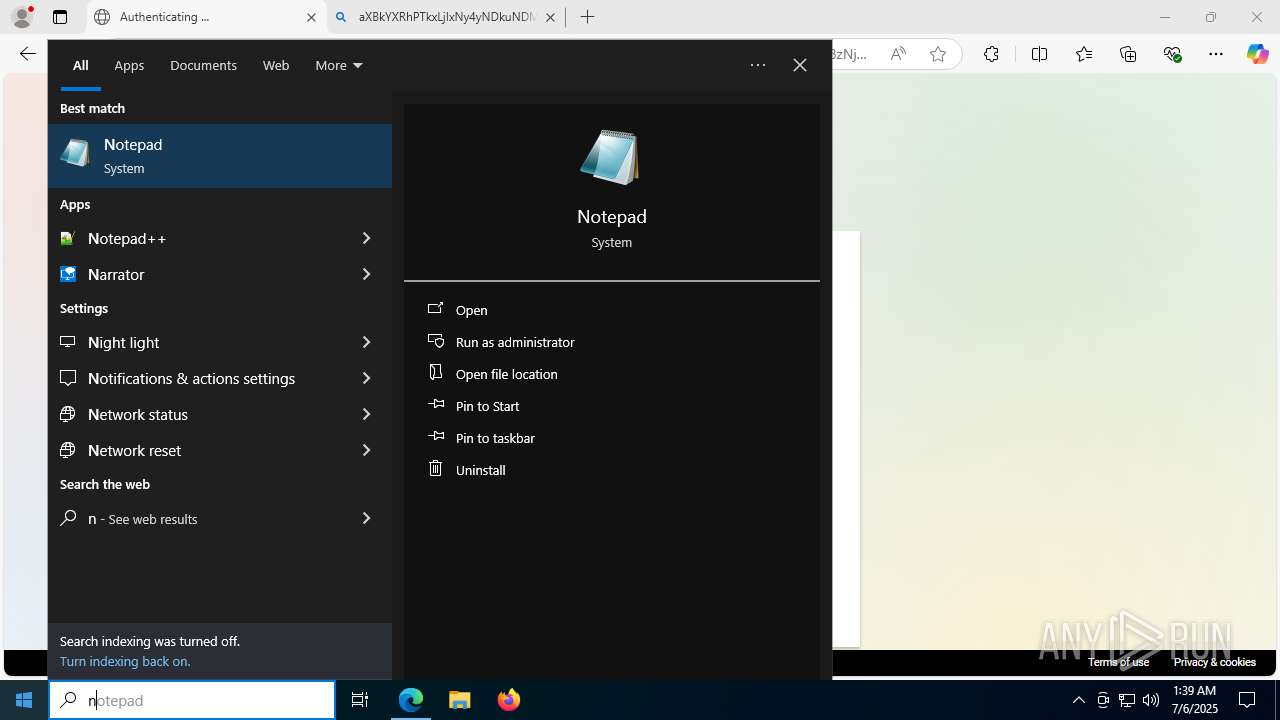Expand Notepad++ result options arrow

point(366,238)
